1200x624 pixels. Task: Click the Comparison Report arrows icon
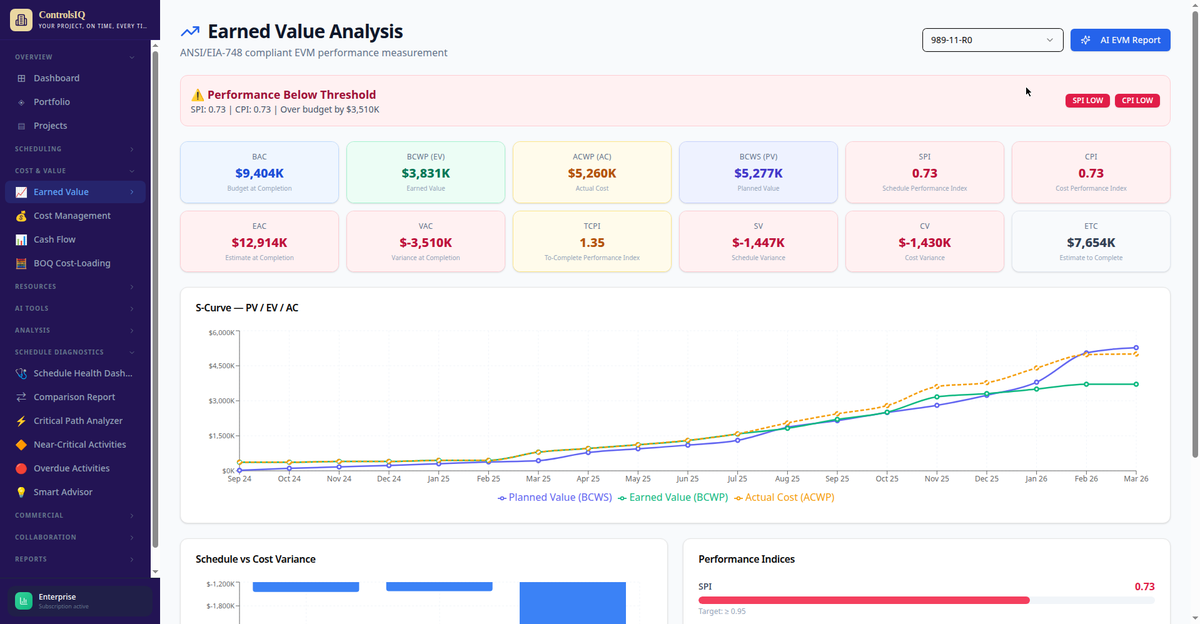21,397
